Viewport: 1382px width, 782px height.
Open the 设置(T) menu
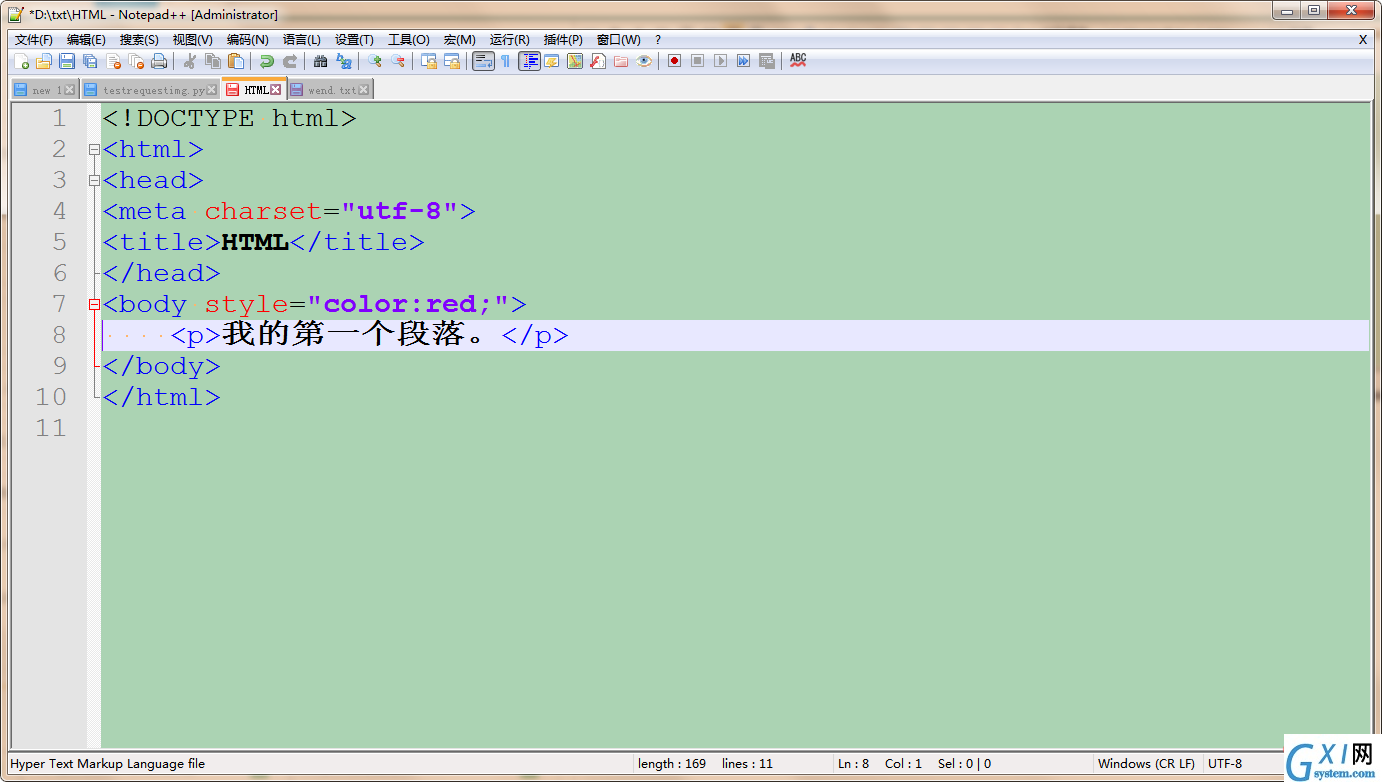click(354, 40)
